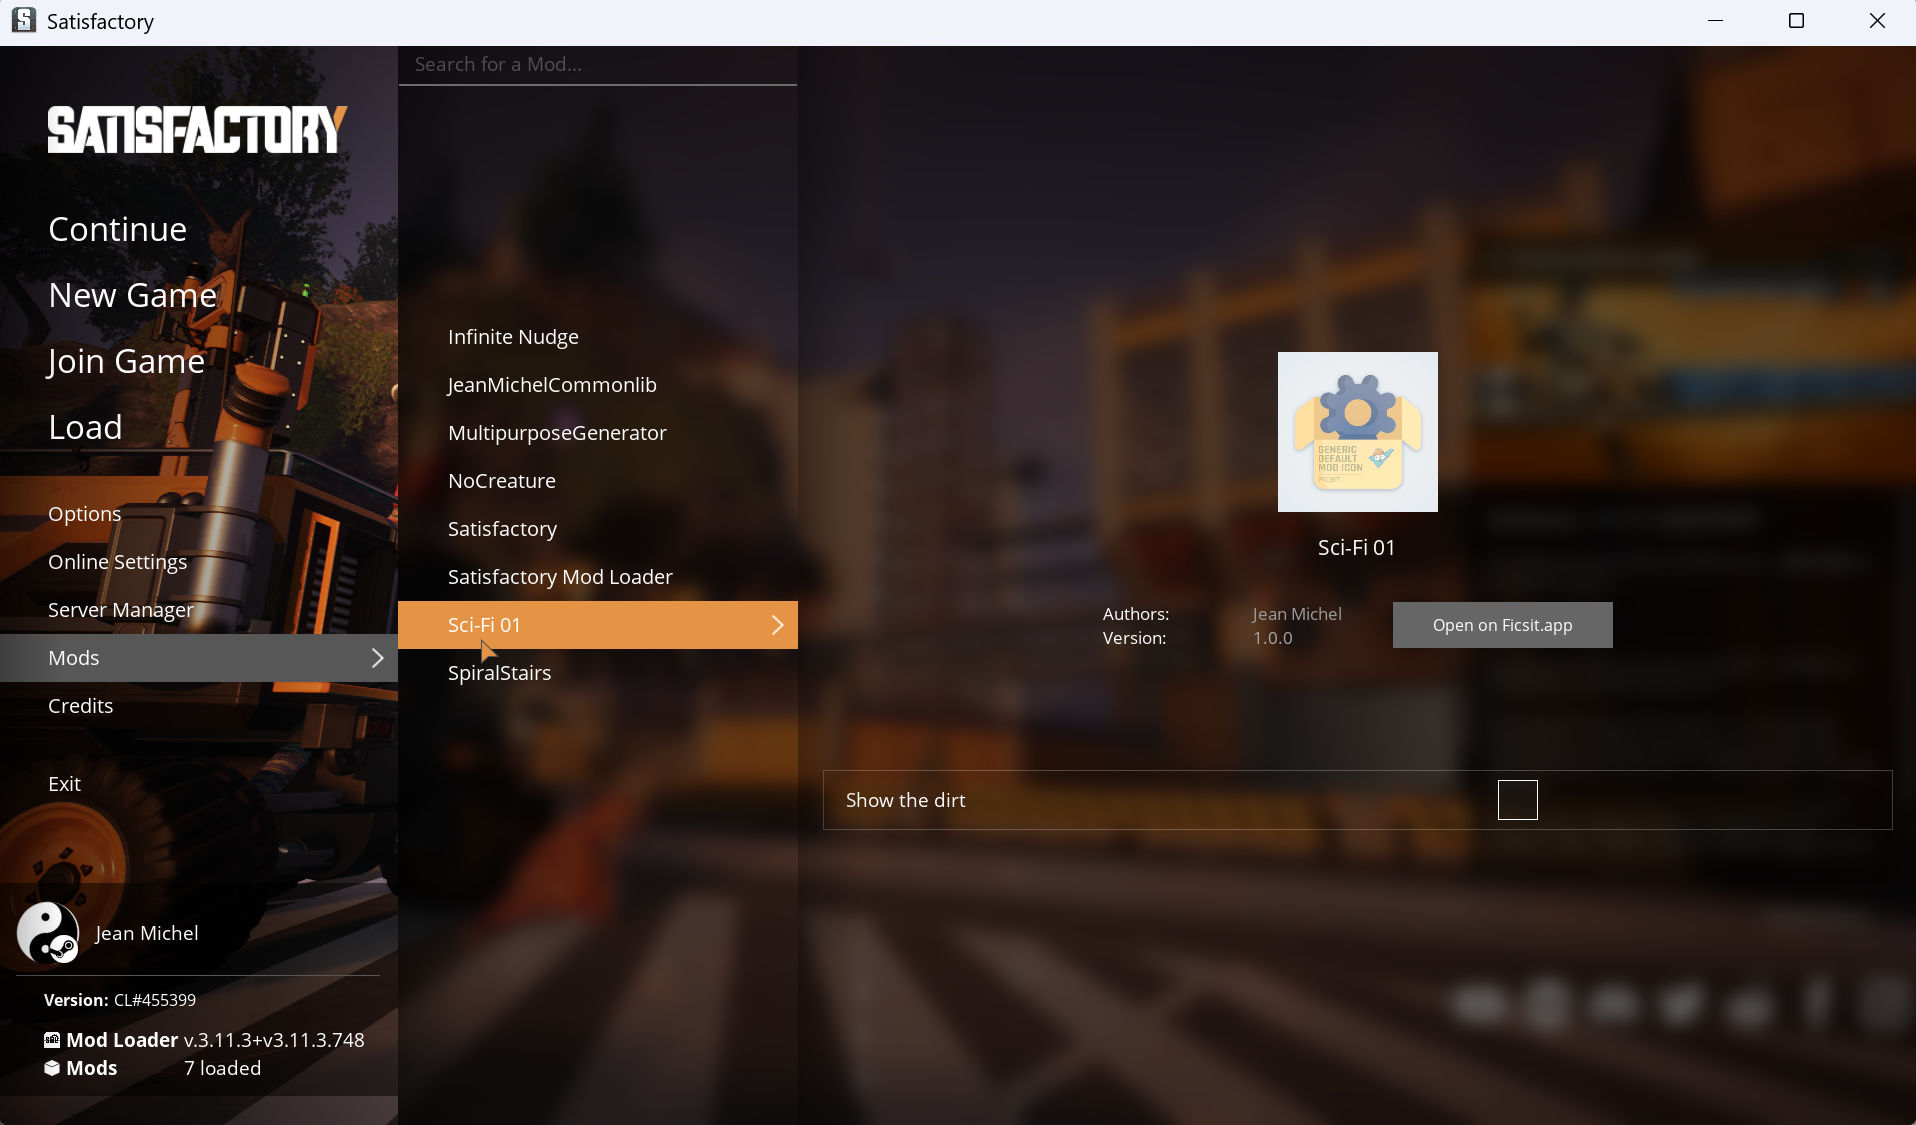The image size is (1916, 1125).
Task: Click the Version CL#455399 text
Action: click(120, 1000)
